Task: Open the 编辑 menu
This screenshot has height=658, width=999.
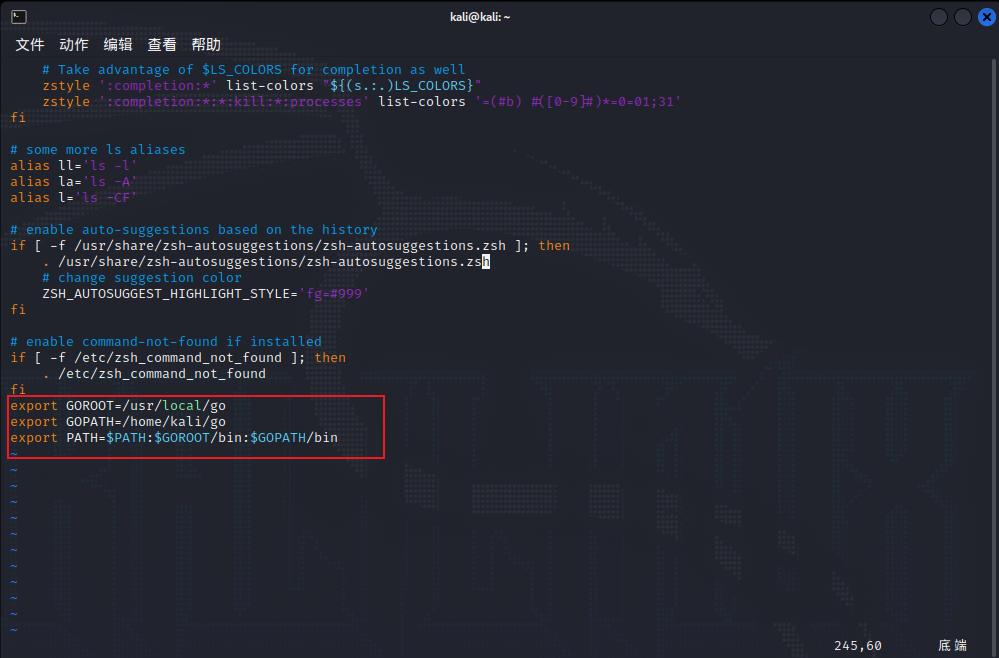Action: [117, 44]
